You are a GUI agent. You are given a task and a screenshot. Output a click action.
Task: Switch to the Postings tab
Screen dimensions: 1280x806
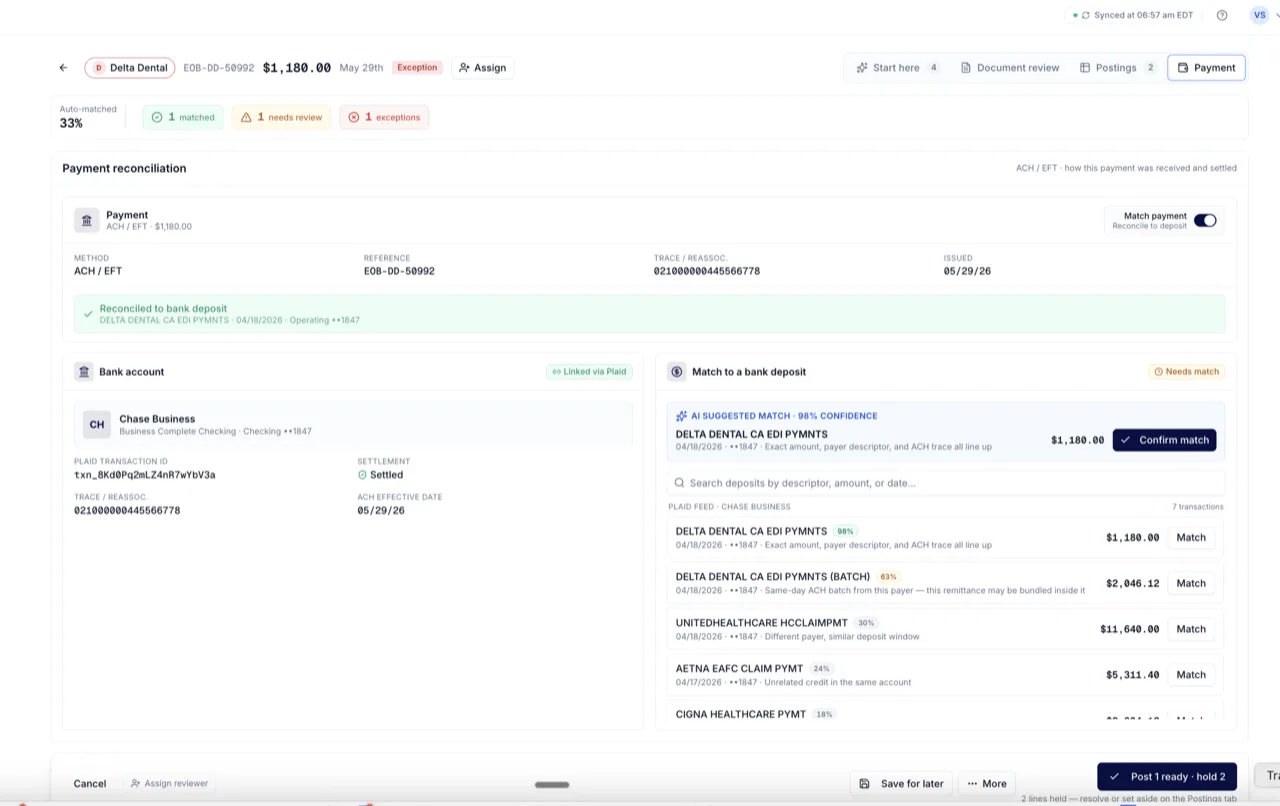tap(1118, 68)
